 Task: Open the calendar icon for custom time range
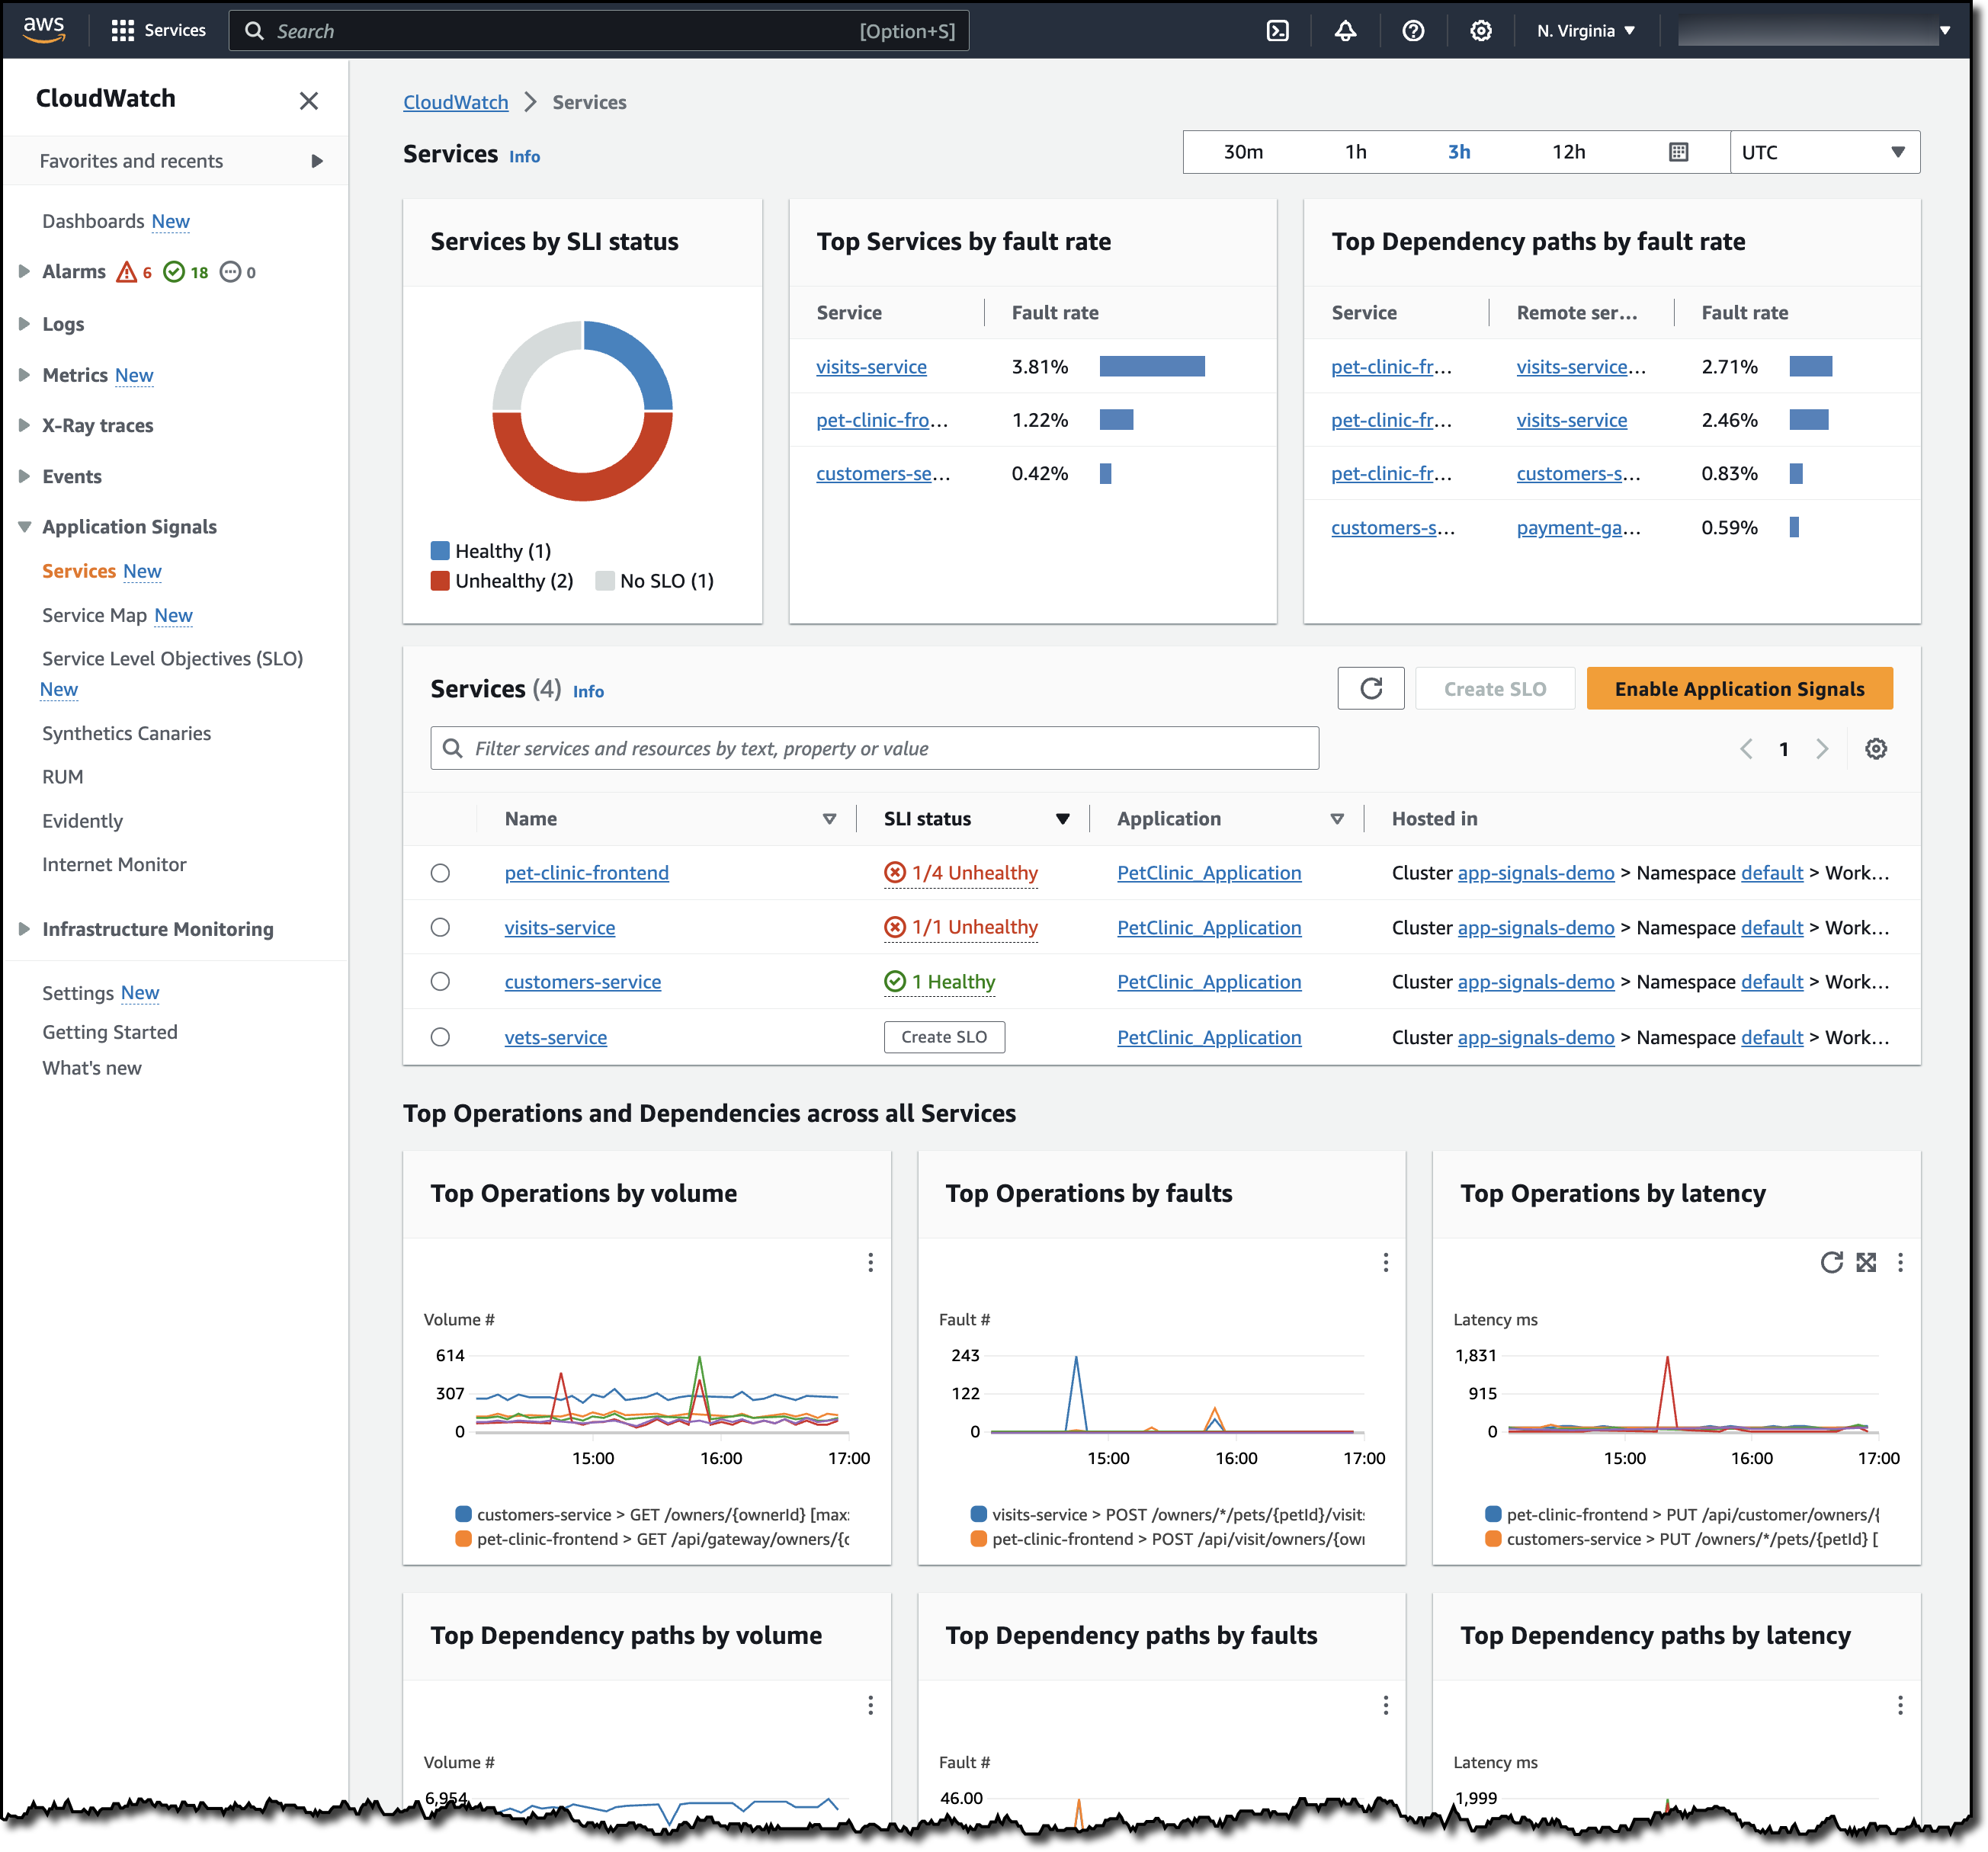pos(1678,152)
